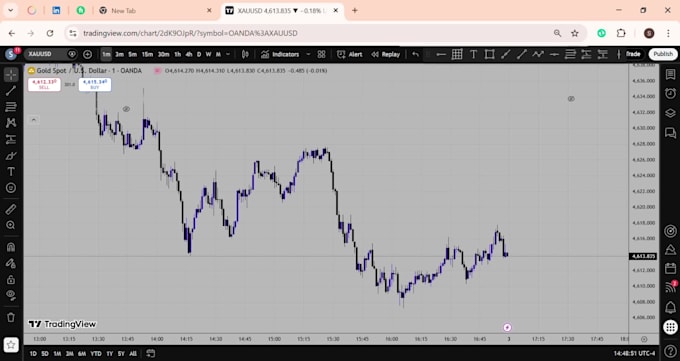Click the Trade button
The height and width of the screenshot is (361, 680).
point(633,54)
